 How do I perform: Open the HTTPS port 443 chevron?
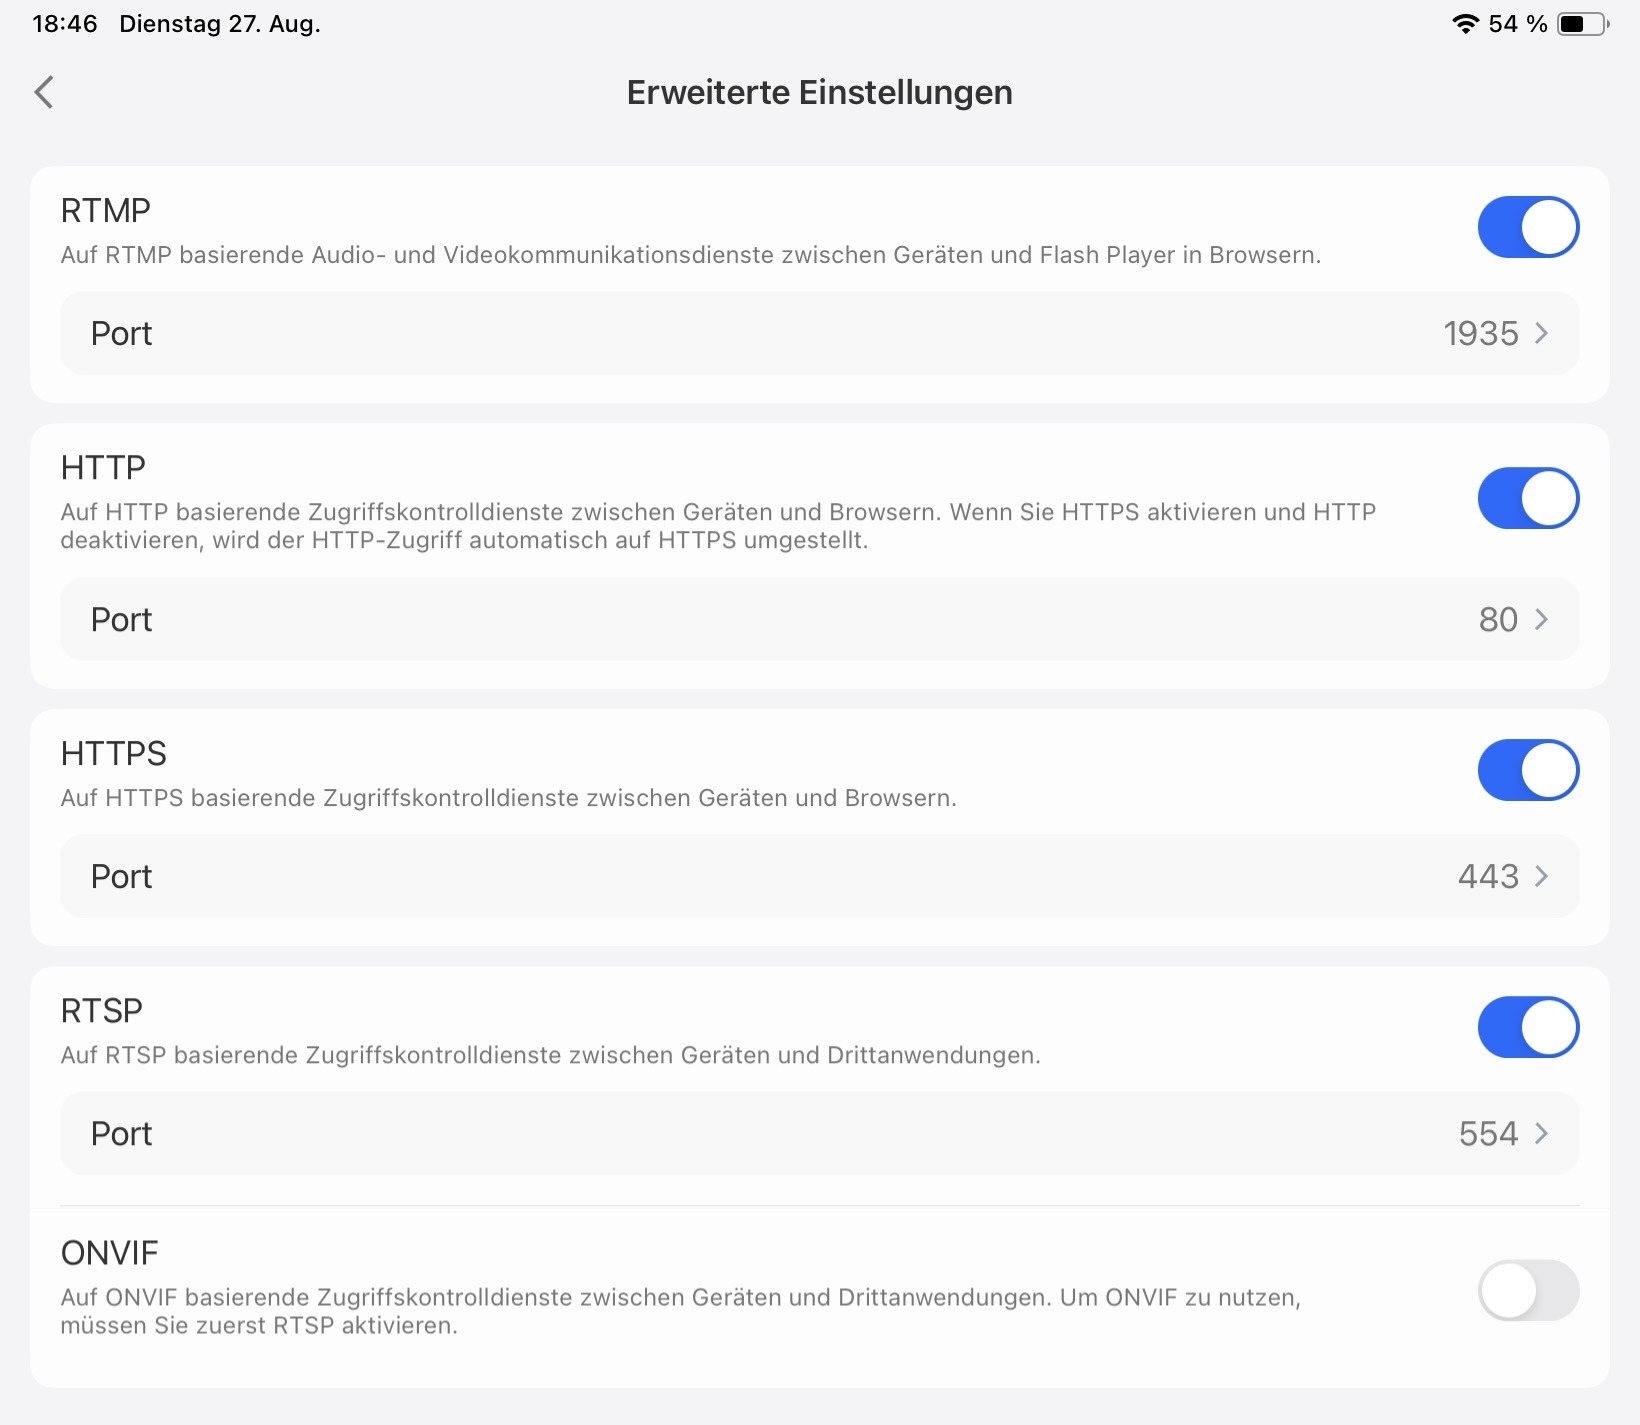(1541, 877)
